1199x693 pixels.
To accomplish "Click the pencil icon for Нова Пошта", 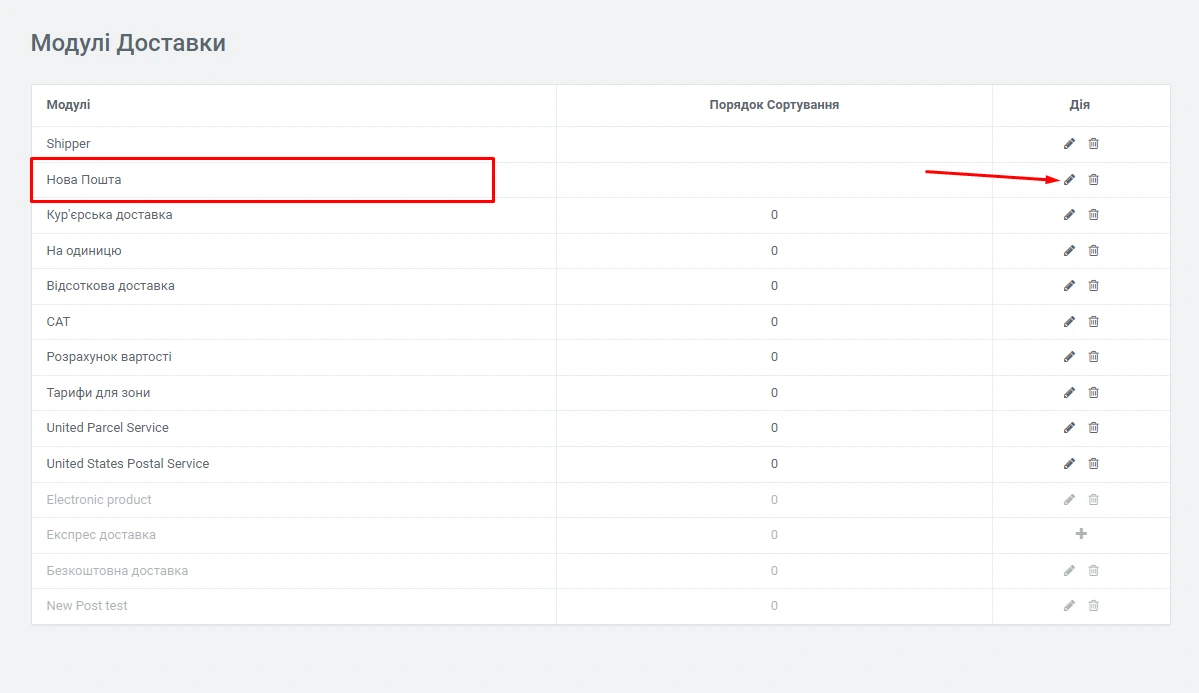I will click(1069, 180).
